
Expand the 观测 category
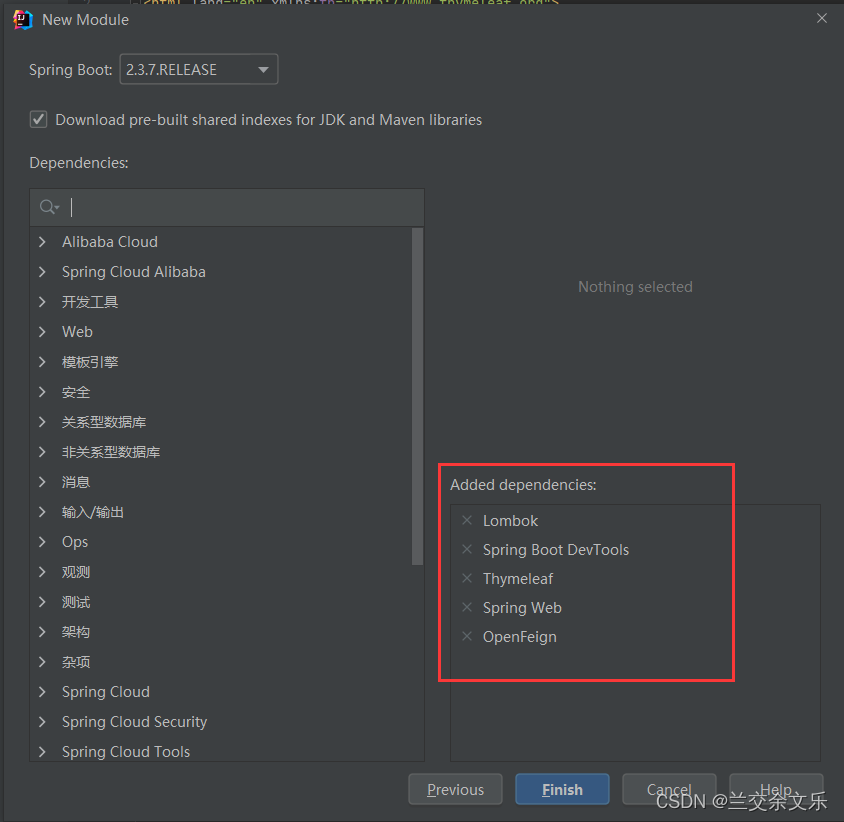(42, 572)
